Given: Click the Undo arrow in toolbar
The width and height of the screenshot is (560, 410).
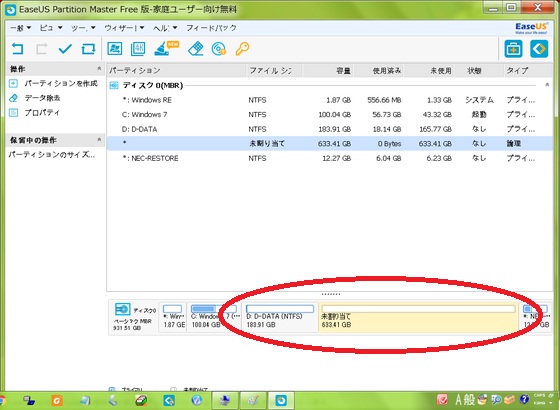Looking at the screenshot, I should [x=17, y=49].
